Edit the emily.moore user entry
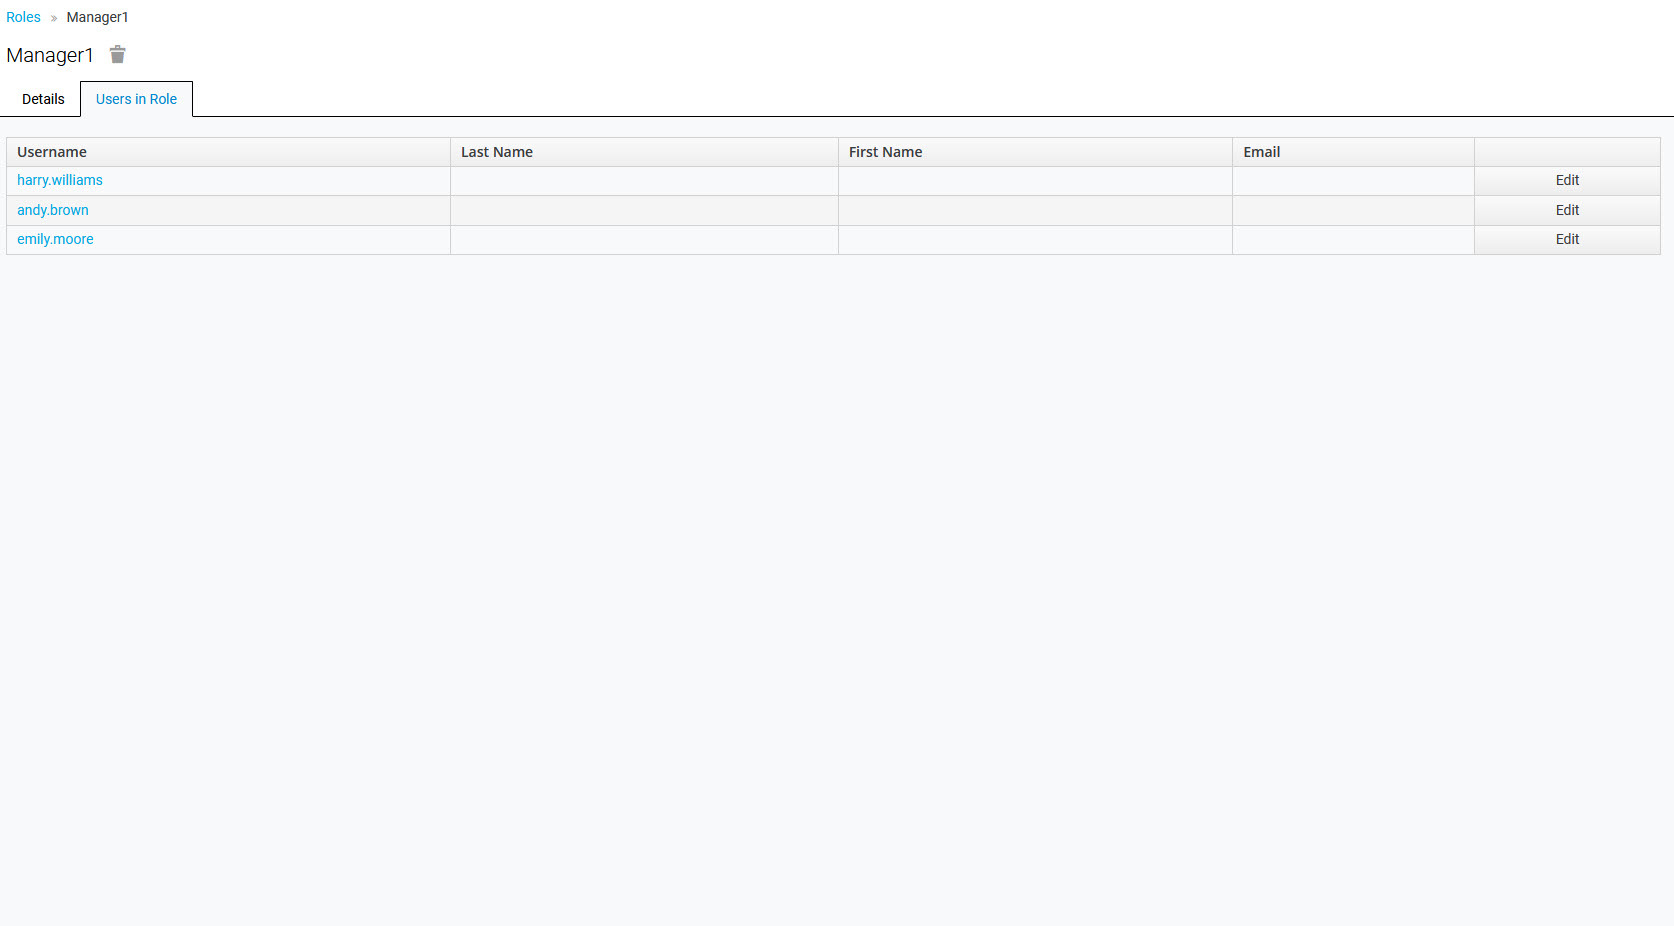Image resolution: width=1674 pixels, height=926 pixels. click(1566, 239)
